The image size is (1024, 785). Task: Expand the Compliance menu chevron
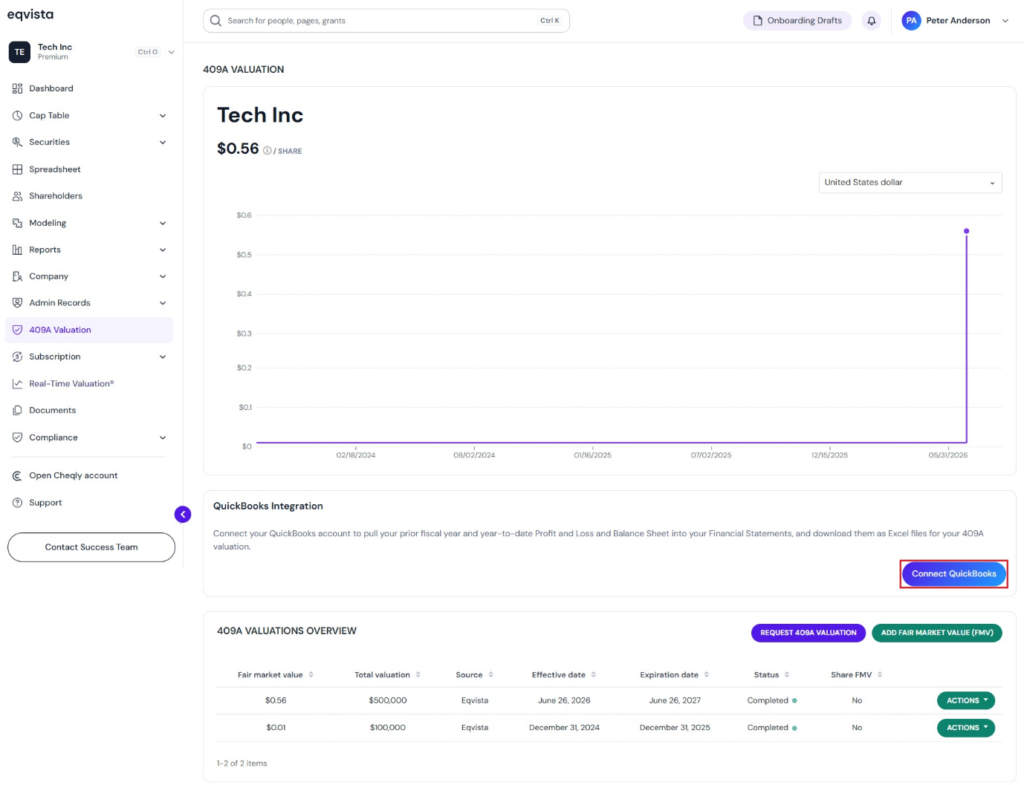click(x=163, y=438)
